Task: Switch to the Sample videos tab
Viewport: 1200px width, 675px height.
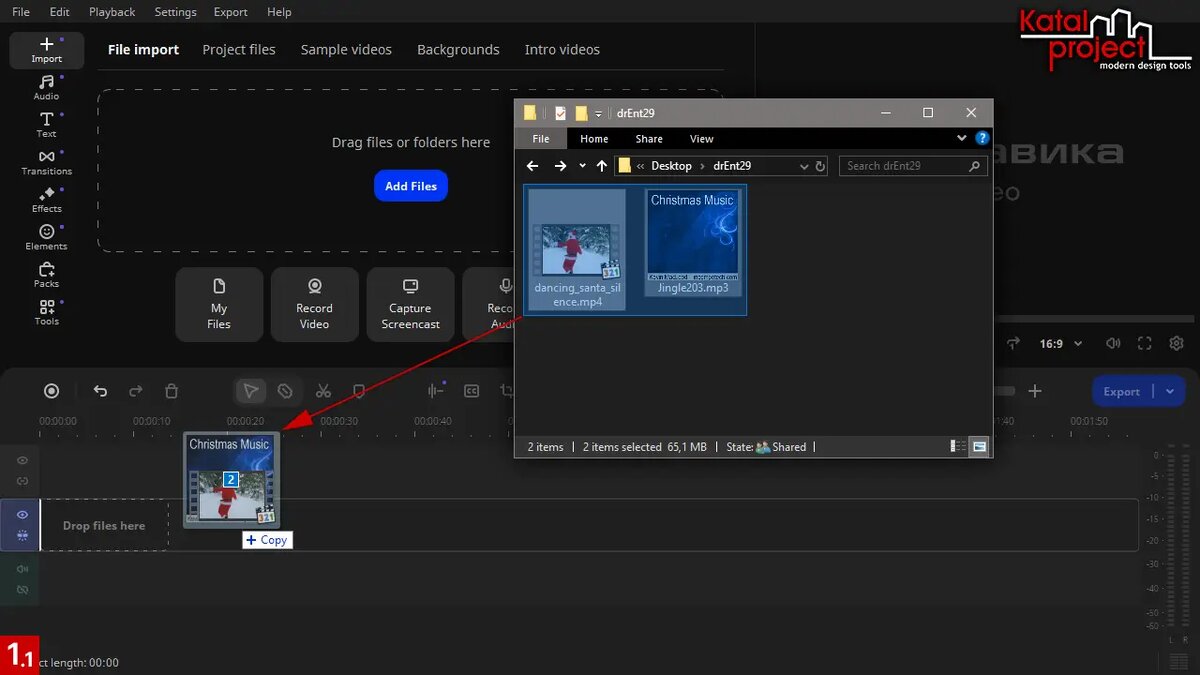Action: pos(346,49)
